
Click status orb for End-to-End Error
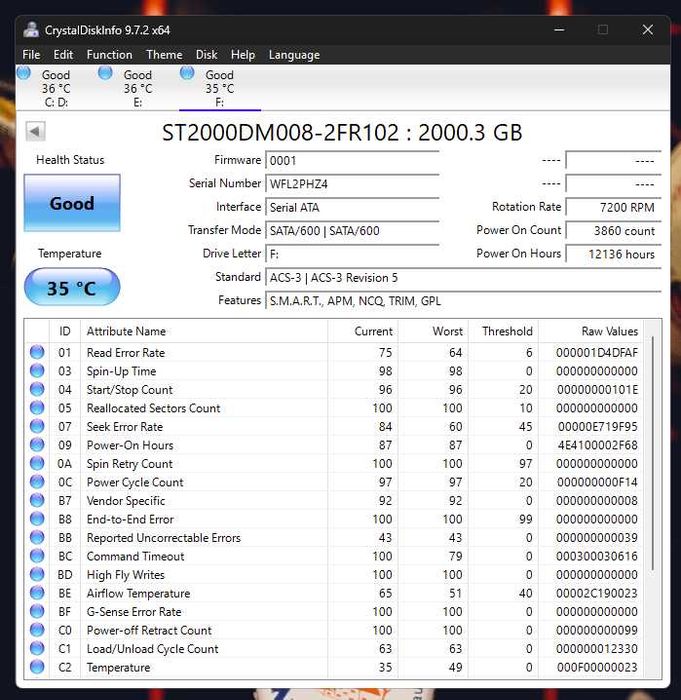pyautogui.click(x=37, y=519)
